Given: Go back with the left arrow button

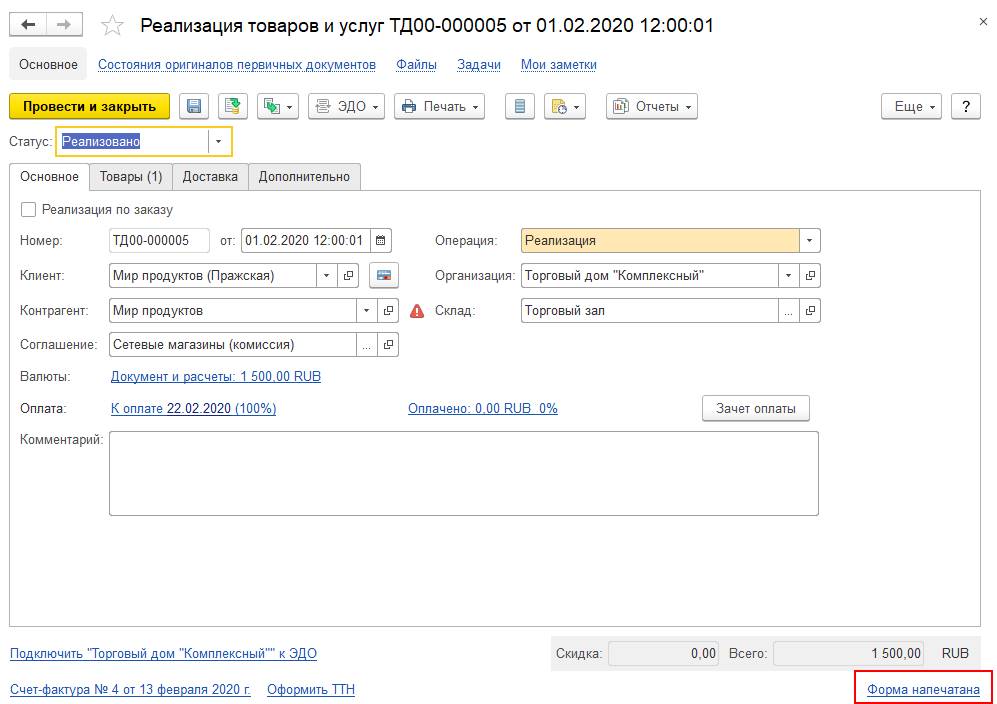Looking at the screenshot, I should [x=27, y=25].
